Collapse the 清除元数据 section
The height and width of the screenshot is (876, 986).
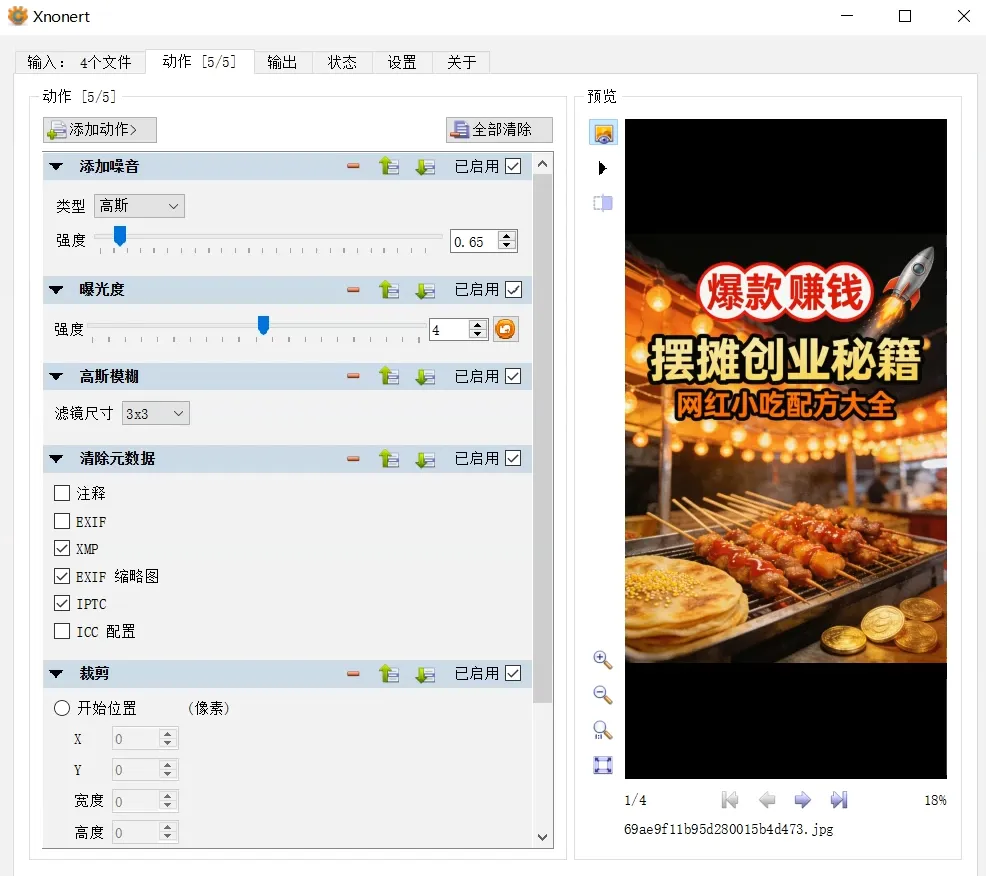[x=56, y=458]
